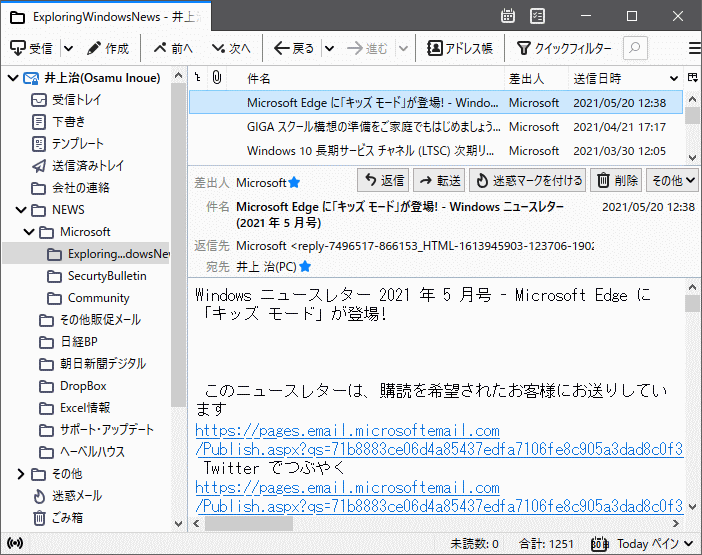Click the message body vertical scrollbar thumb
Screen dimensions: 702x555
point(693,303)
